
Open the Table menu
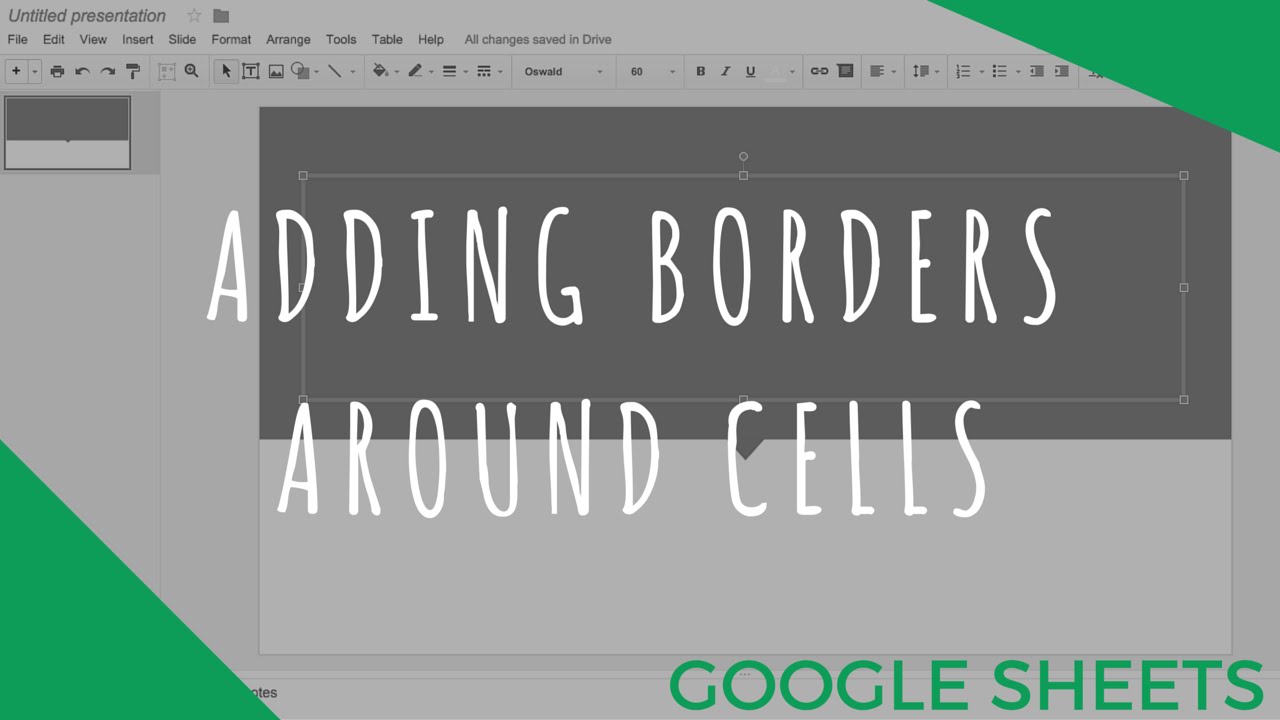[x=387, y=39]
